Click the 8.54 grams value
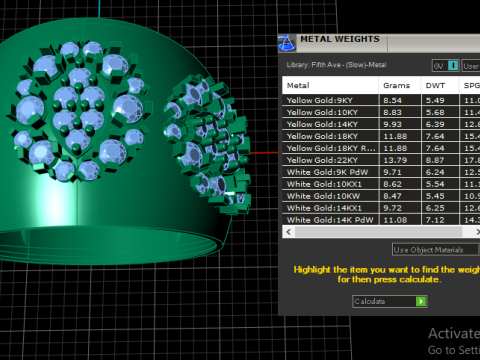The width and height of the screenshot is (480, 360). pyautogui.click(x=392, y=100)
